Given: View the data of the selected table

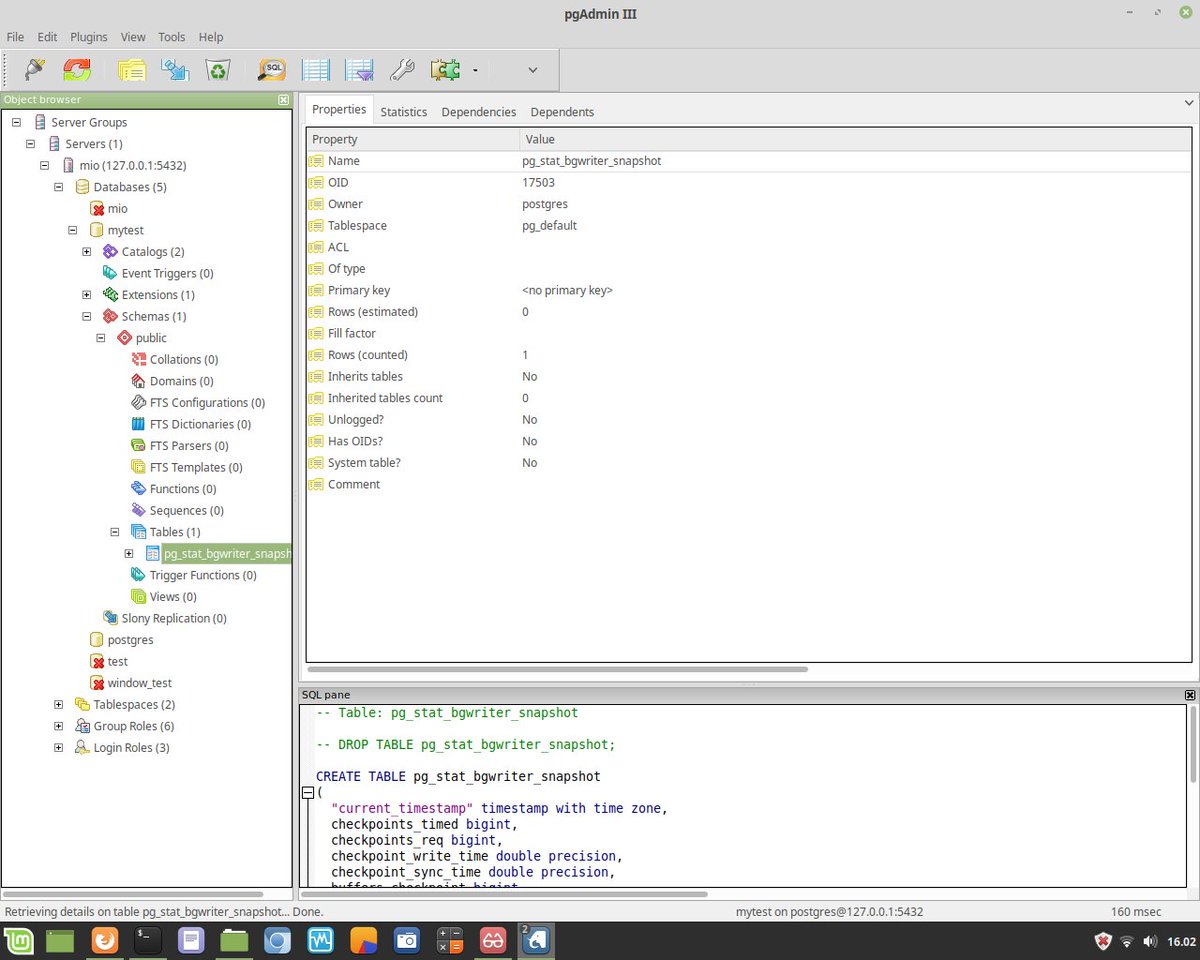Looking at the screenshot, I should point(315,70).
